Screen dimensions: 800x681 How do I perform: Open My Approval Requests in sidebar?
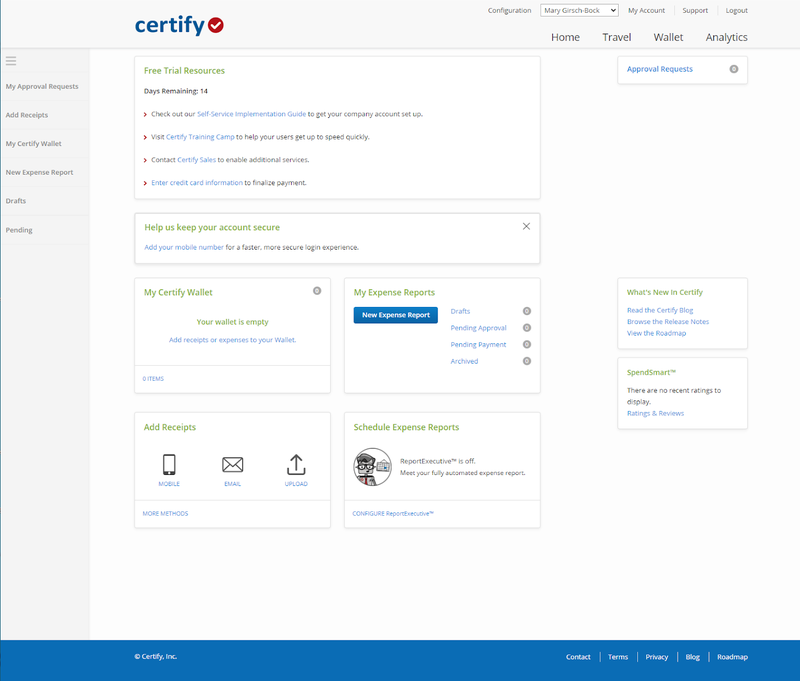(x=42, y=86)
